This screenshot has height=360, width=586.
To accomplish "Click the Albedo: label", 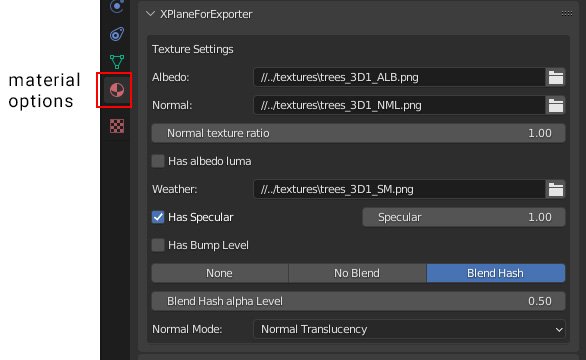I will [170, 77].
